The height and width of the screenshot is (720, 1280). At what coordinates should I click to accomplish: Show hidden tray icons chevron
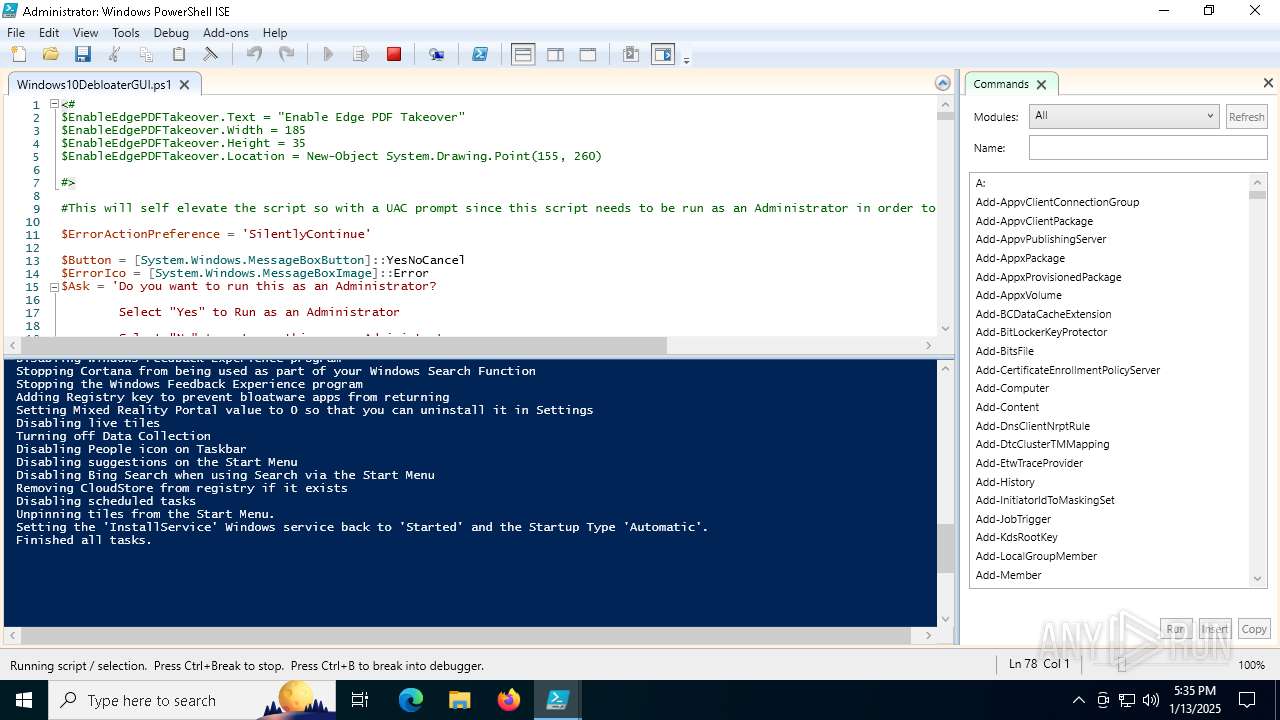coord(1078,700)
